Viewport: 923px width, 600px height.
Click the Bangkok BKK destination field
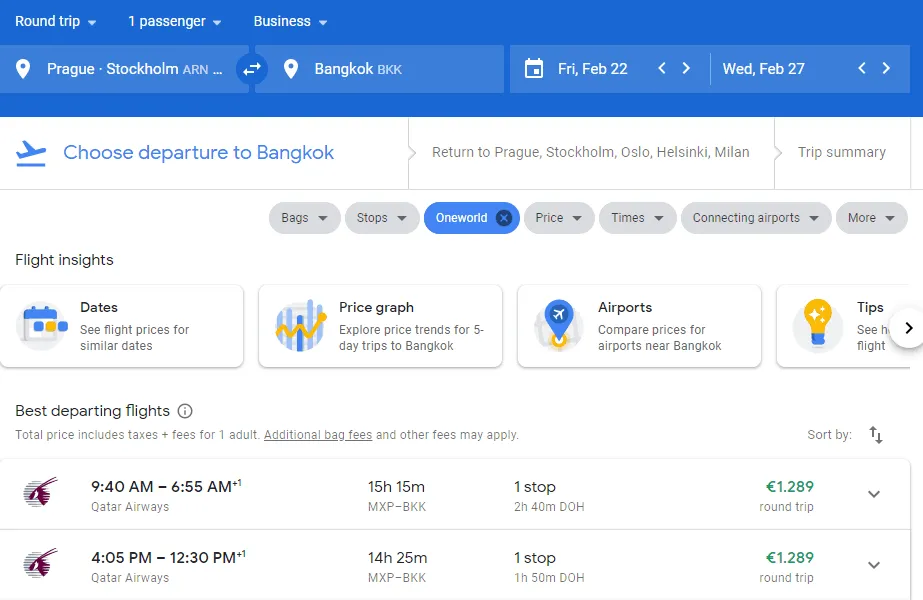click(380, 69)
